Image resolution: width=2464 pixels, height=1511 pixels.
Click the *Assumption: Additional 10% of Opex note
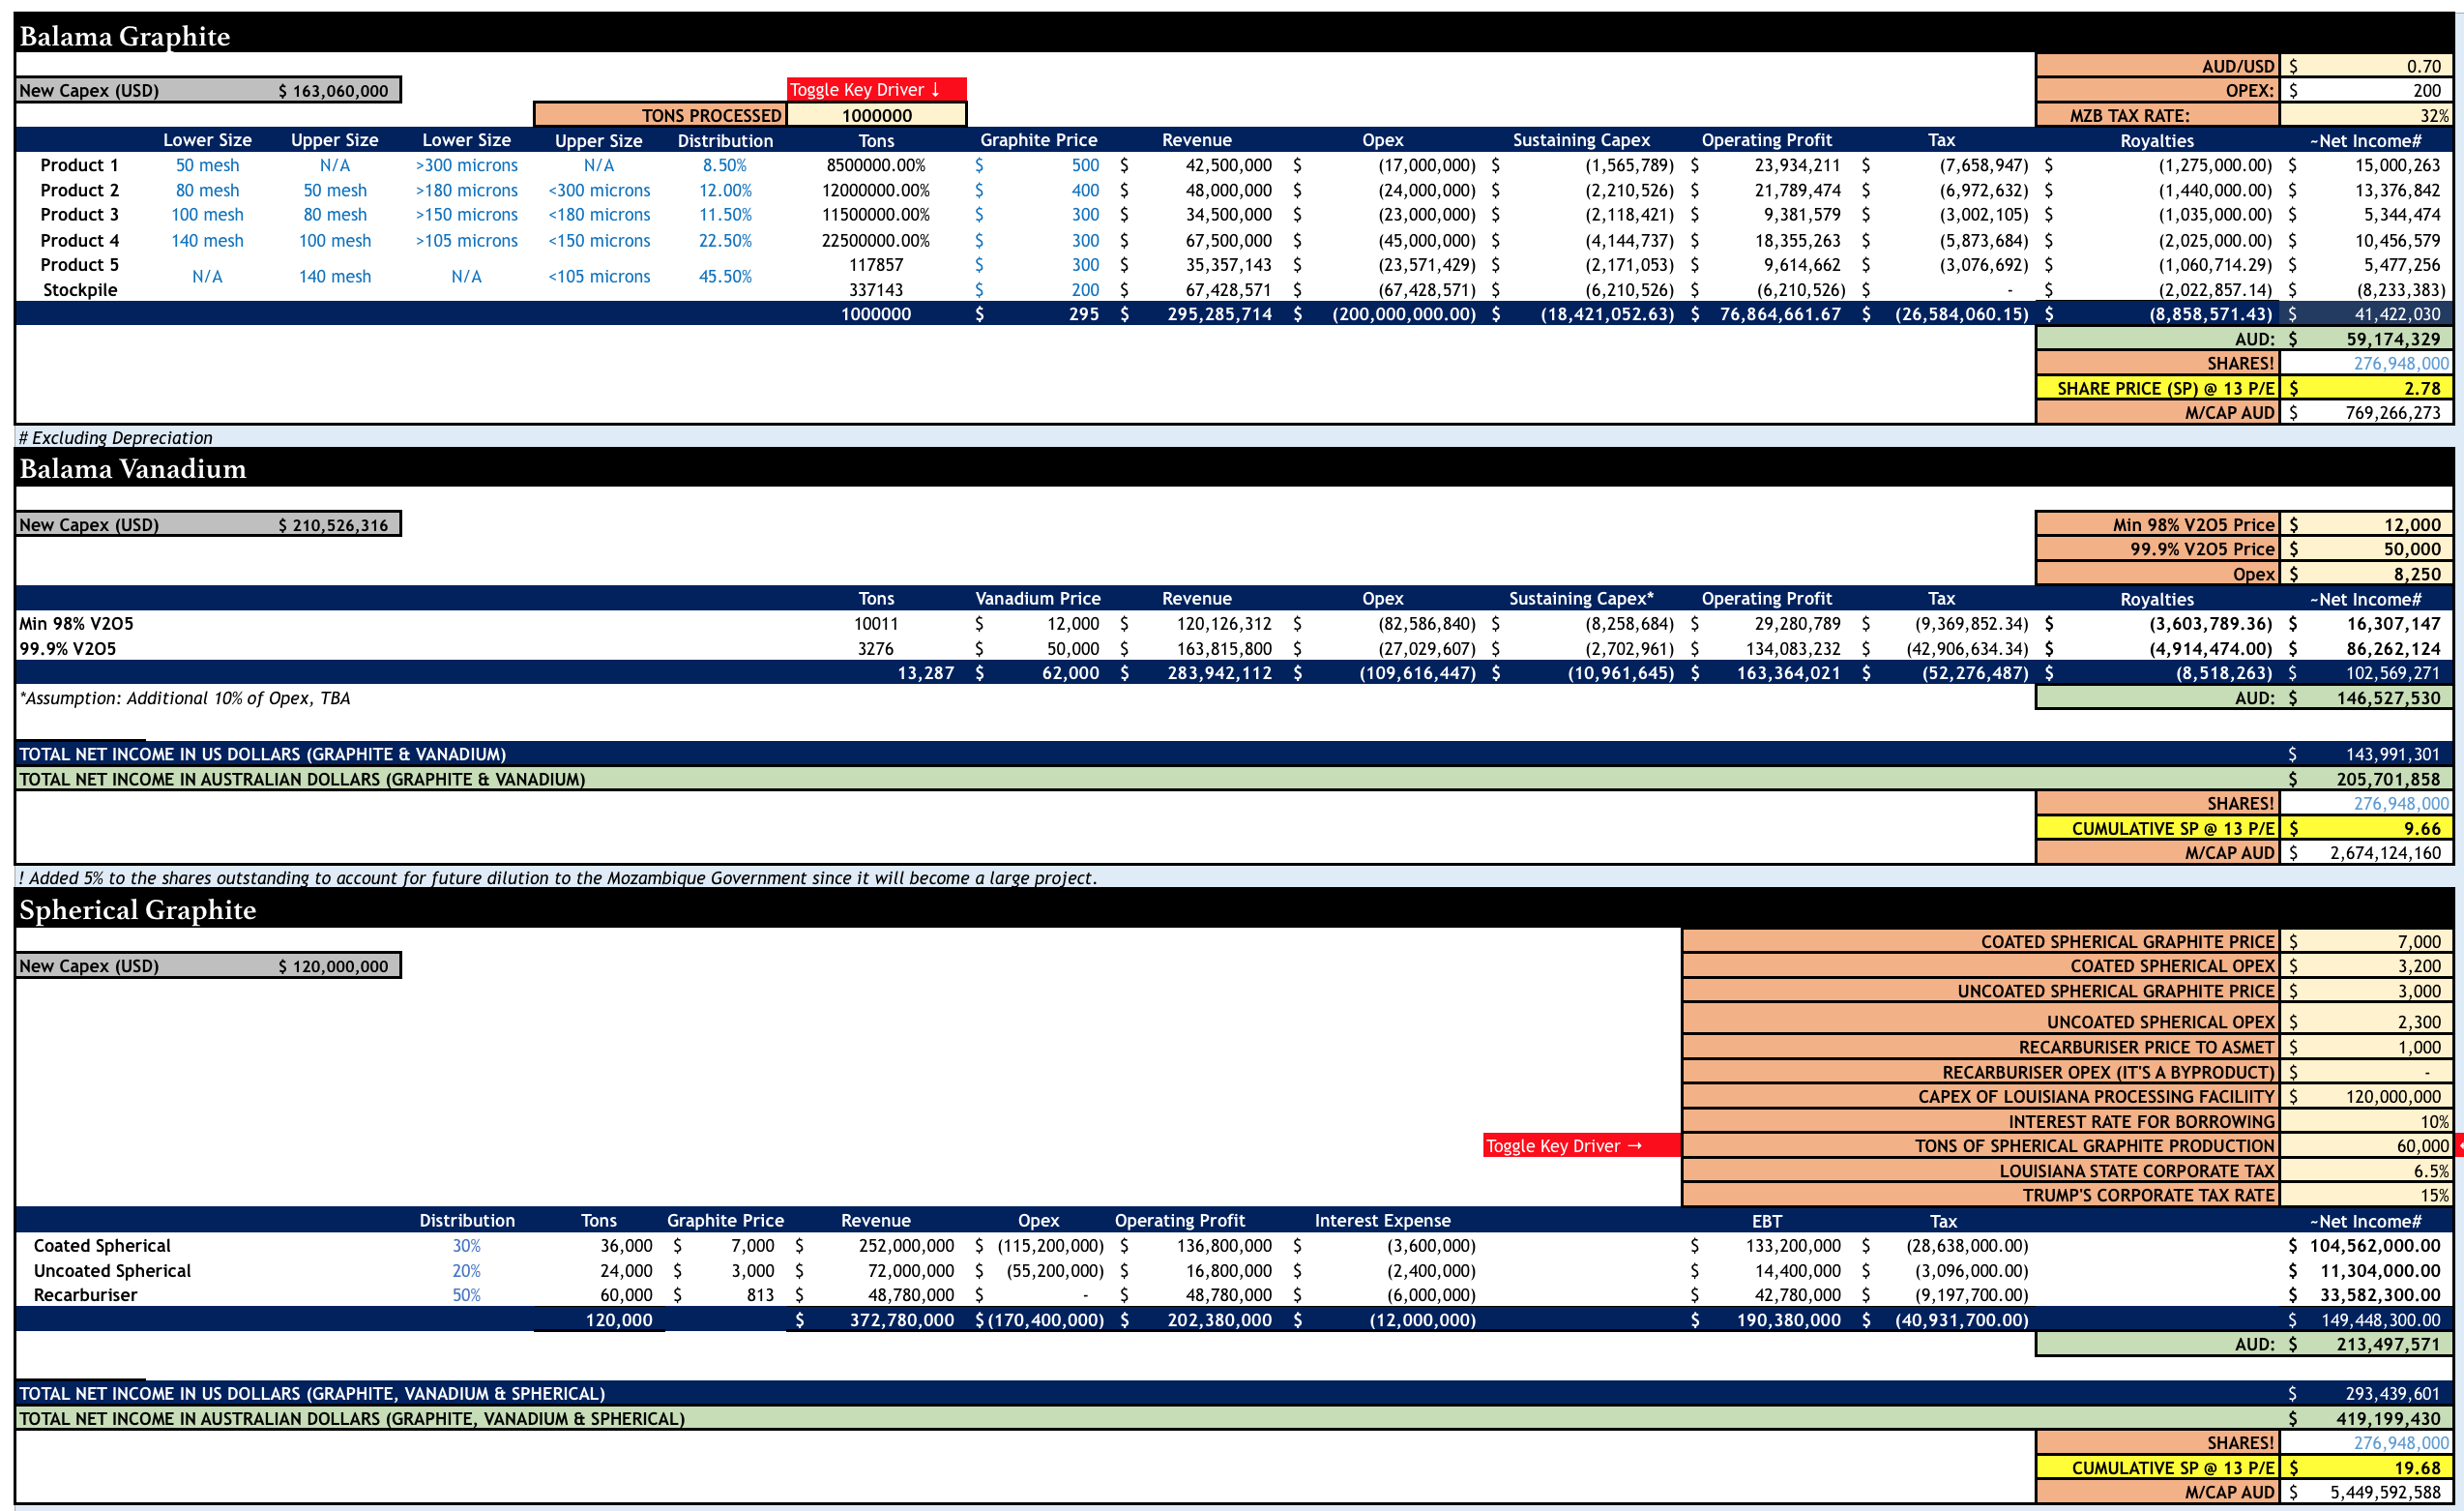185,697
